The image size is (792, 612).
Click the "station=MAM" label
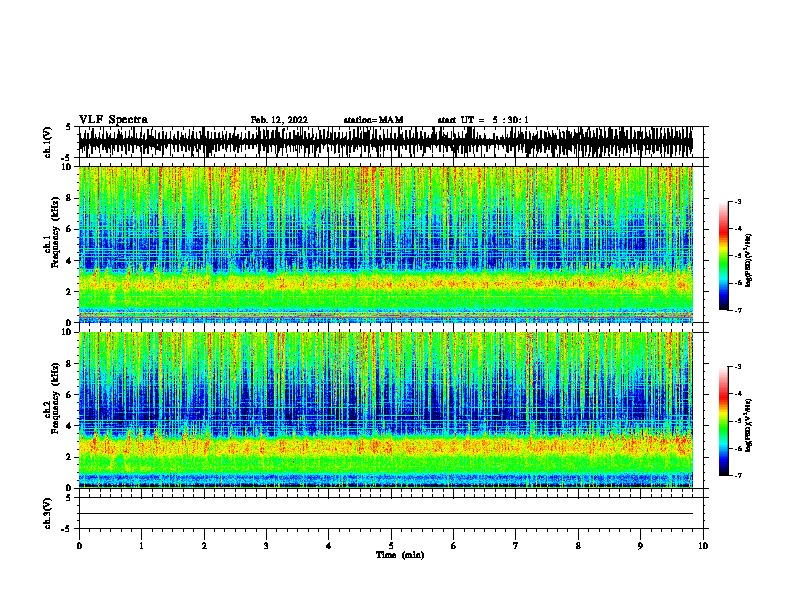pyautogui.click(x=373, y=120)
